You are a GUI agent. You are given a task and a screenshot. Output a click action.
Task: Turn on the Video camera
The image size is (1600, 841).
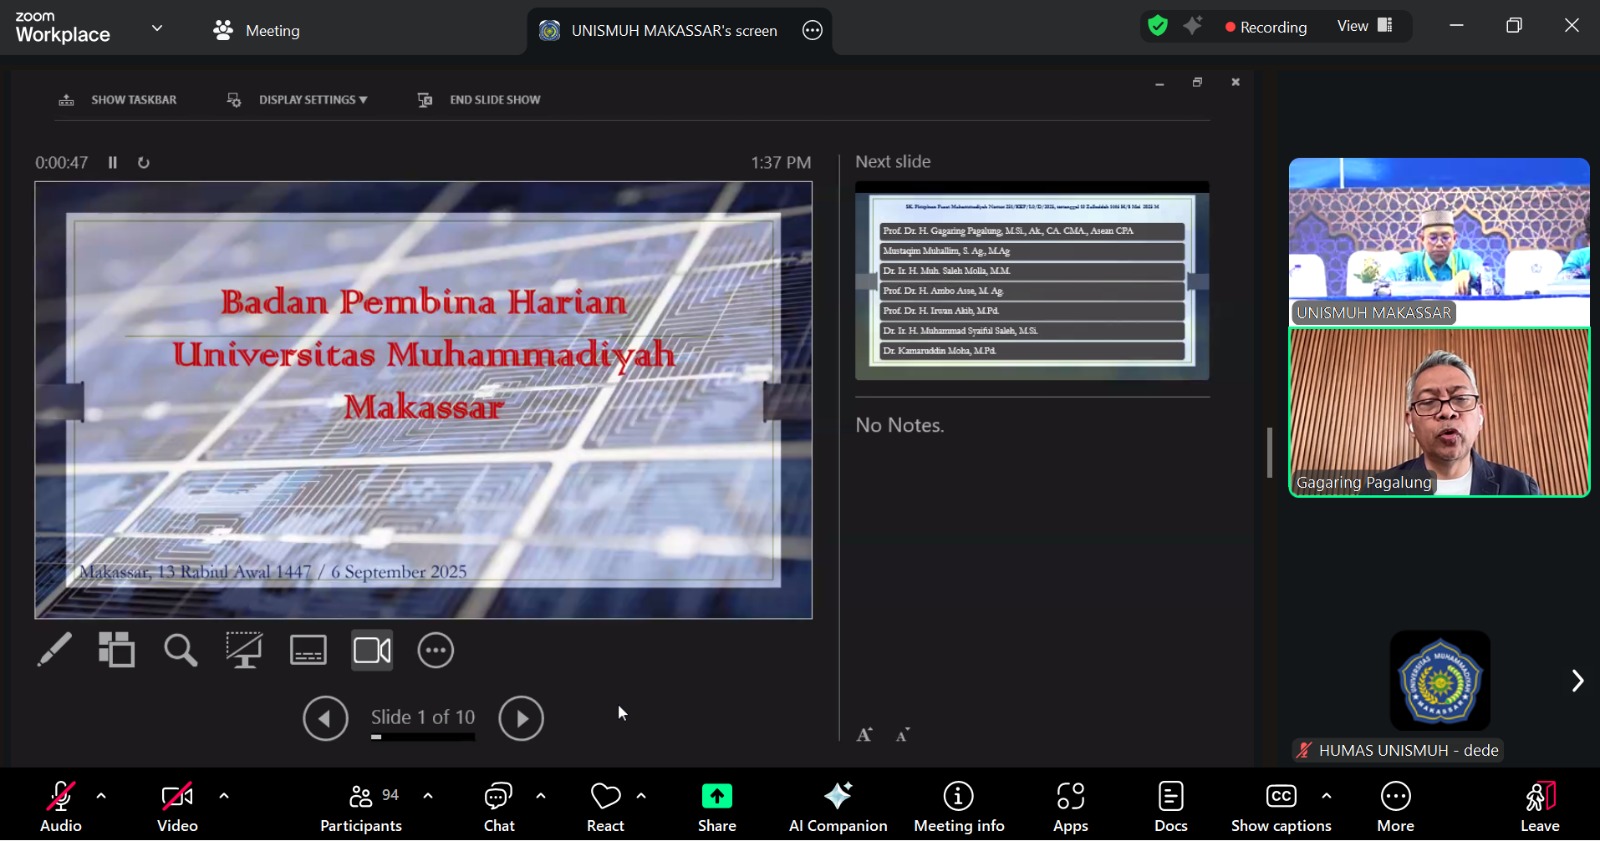click(177, 806)
